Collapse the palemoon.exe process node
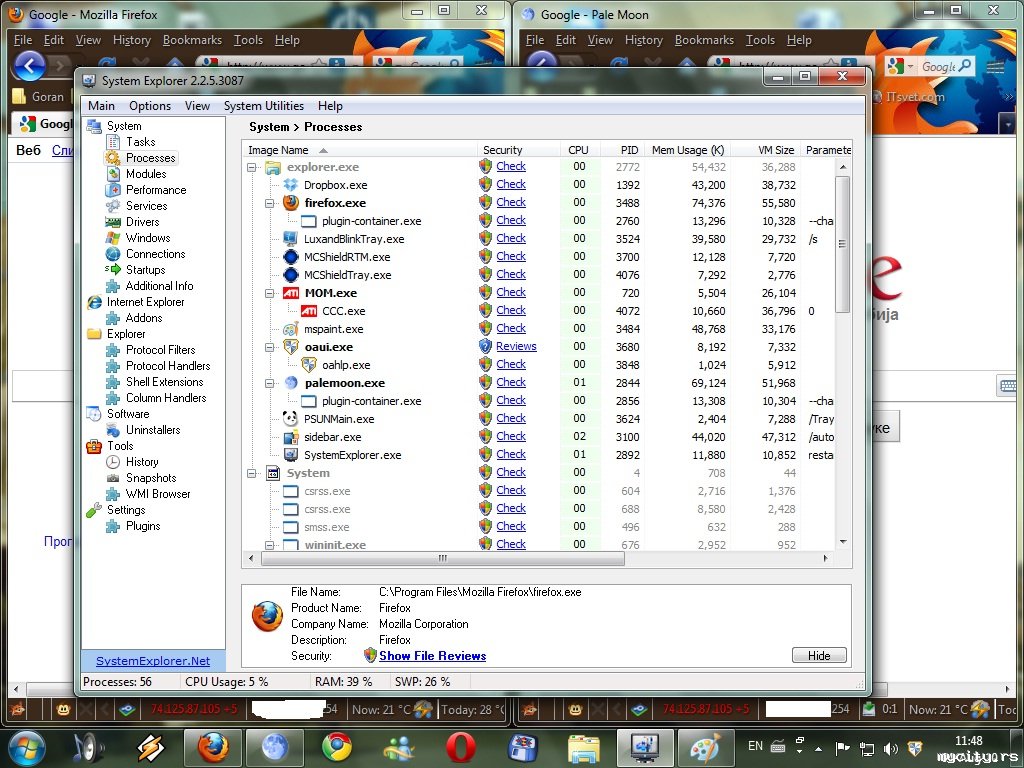The width and height of the screenshot is (1024, 768). (269, 384)
